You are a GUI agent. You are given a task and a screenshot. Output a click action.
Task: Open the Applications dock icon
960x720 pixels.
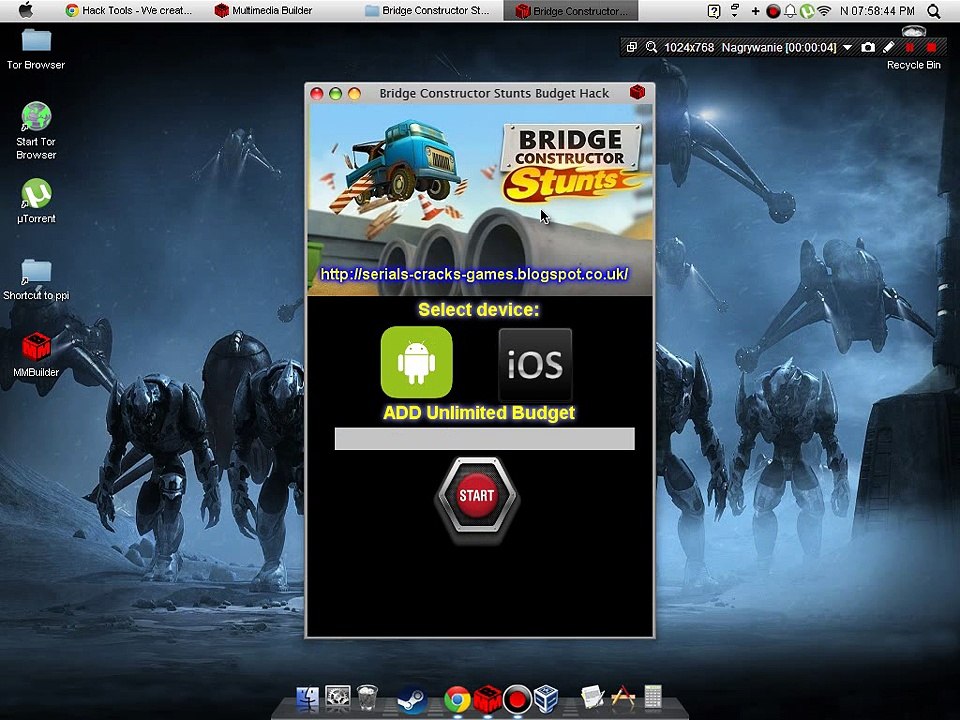click(623, 697)
